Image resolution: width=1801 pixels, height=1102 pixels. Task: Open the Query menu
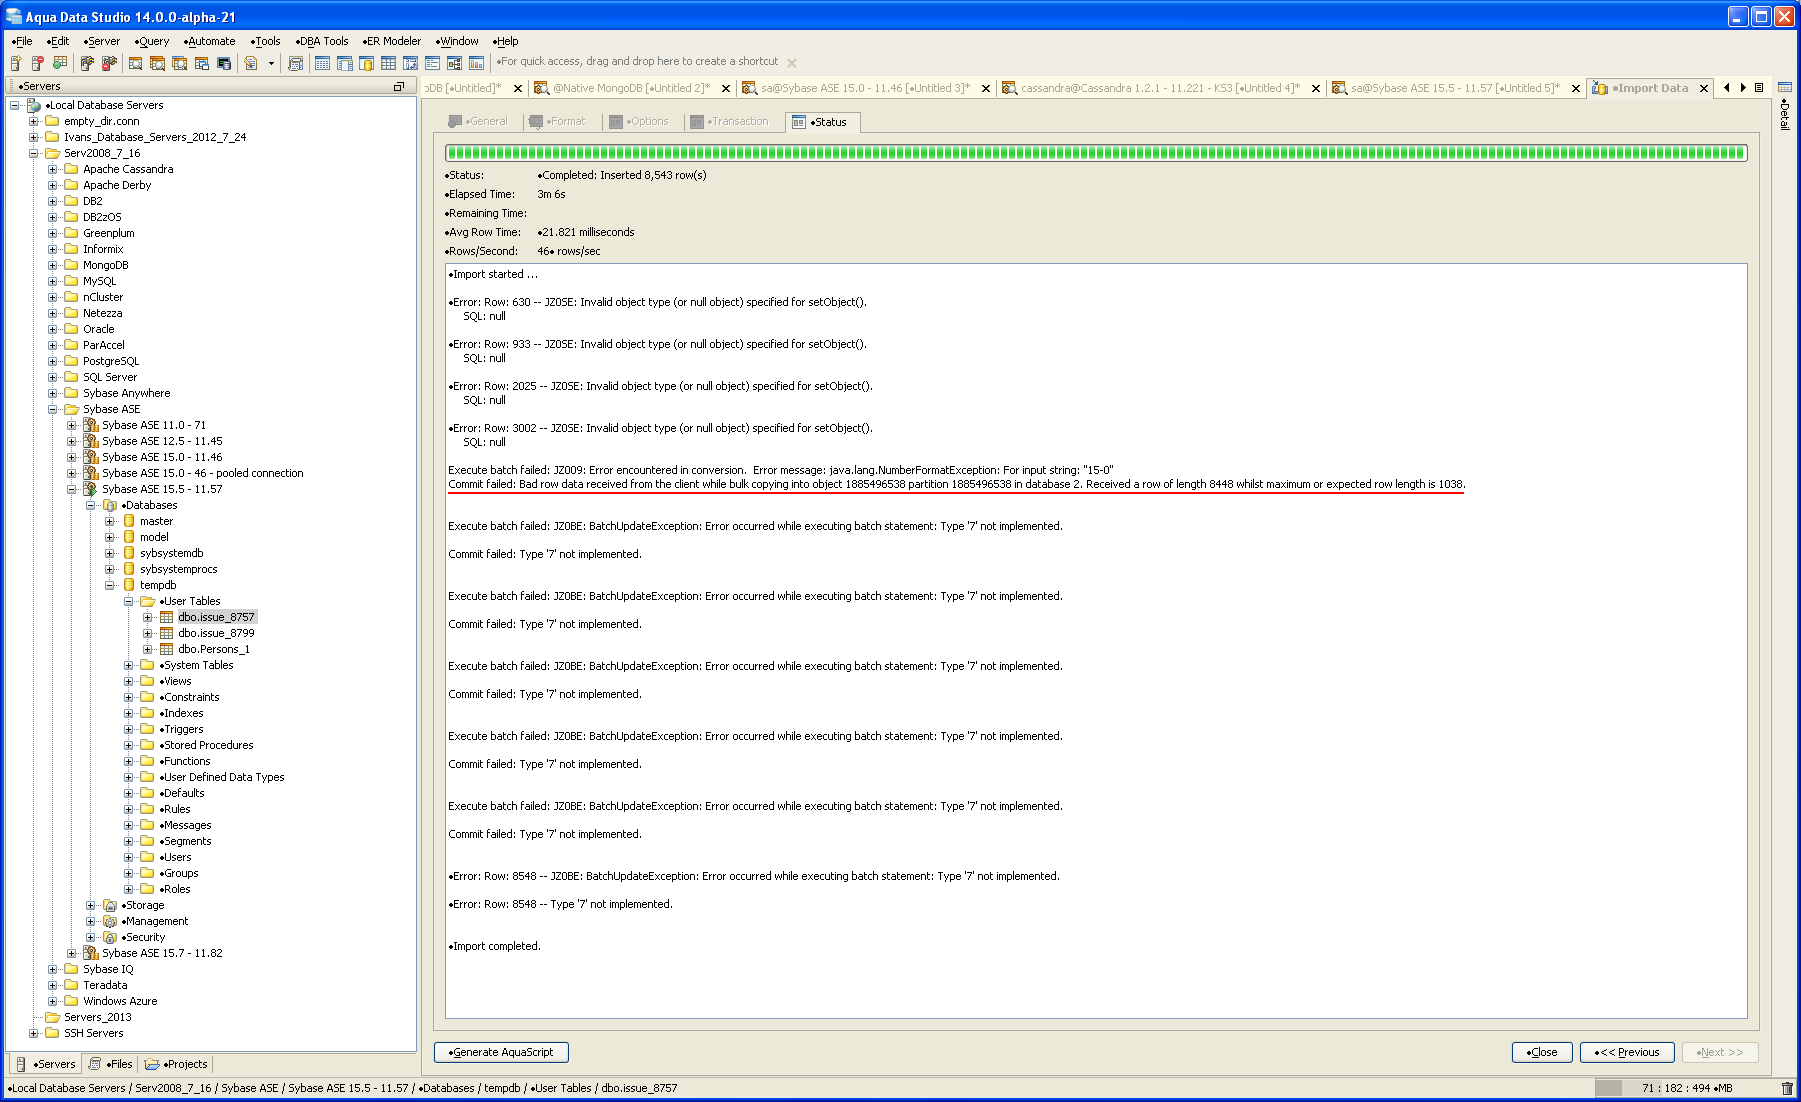click(152, 41)
